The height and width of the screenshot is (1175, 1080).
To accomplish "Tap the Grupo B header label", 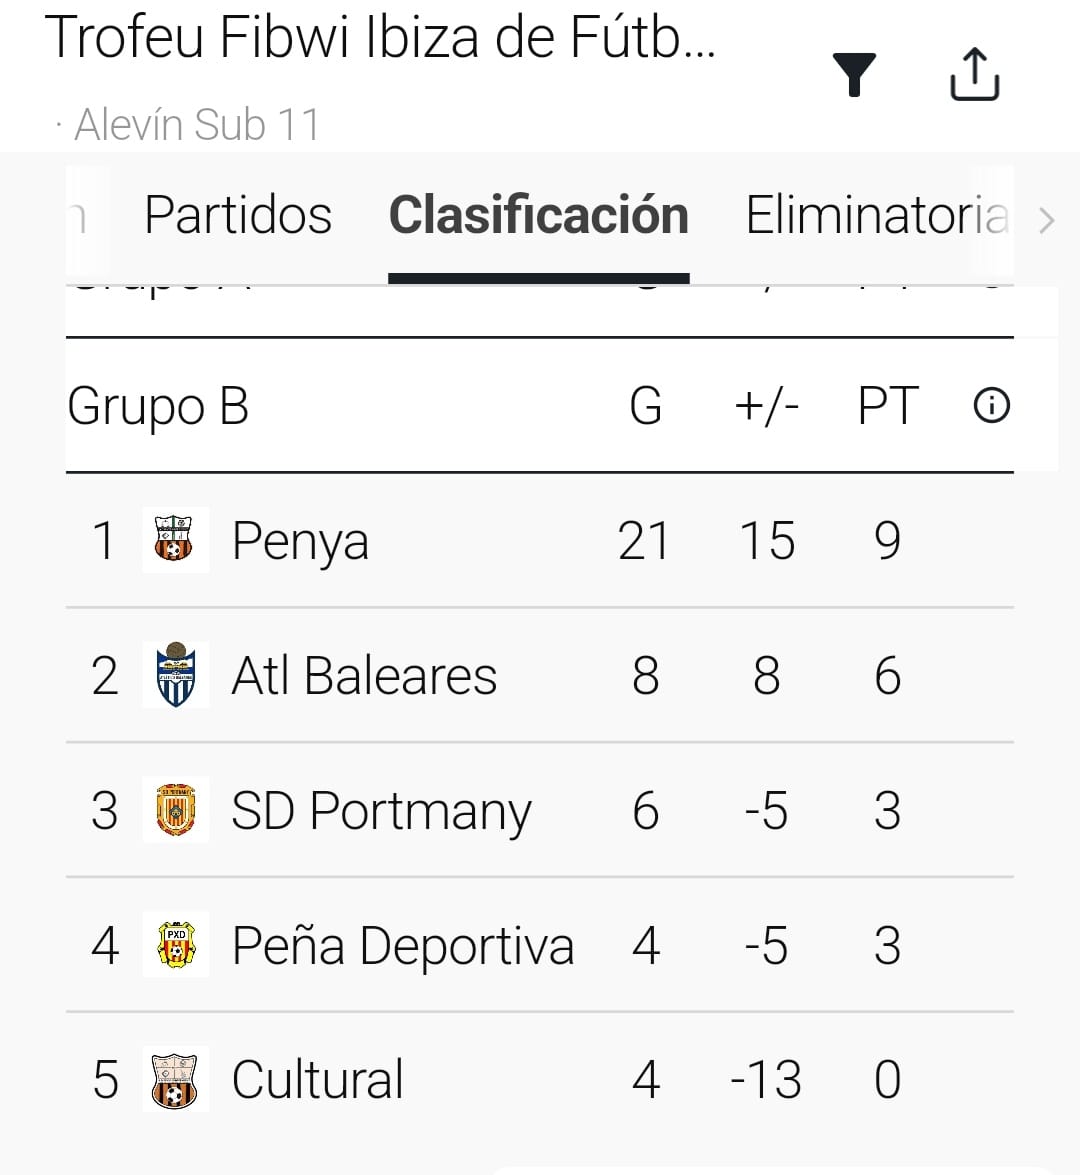I will [x=158, y=407].
